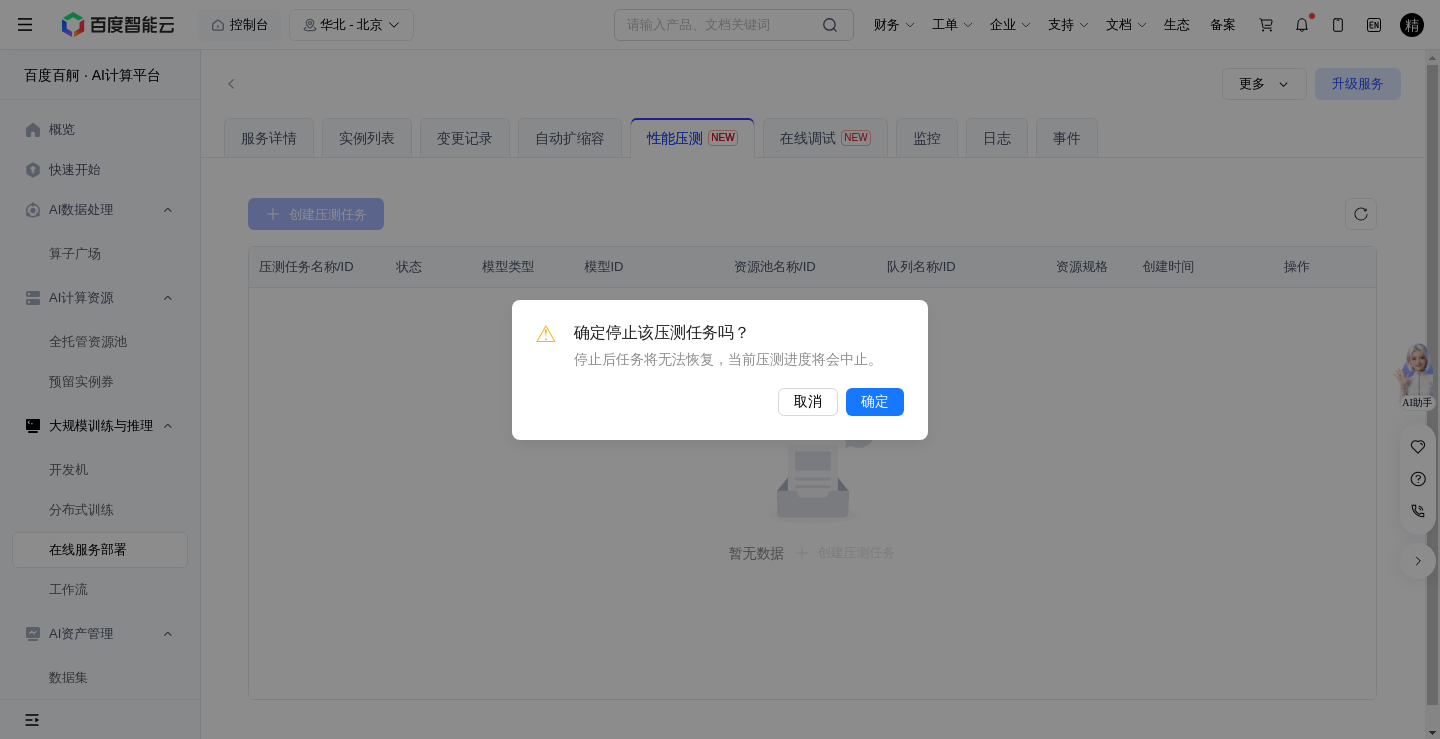Open the help question mark icon
The image size is (1440, 739).
(x=1418, y=479)
